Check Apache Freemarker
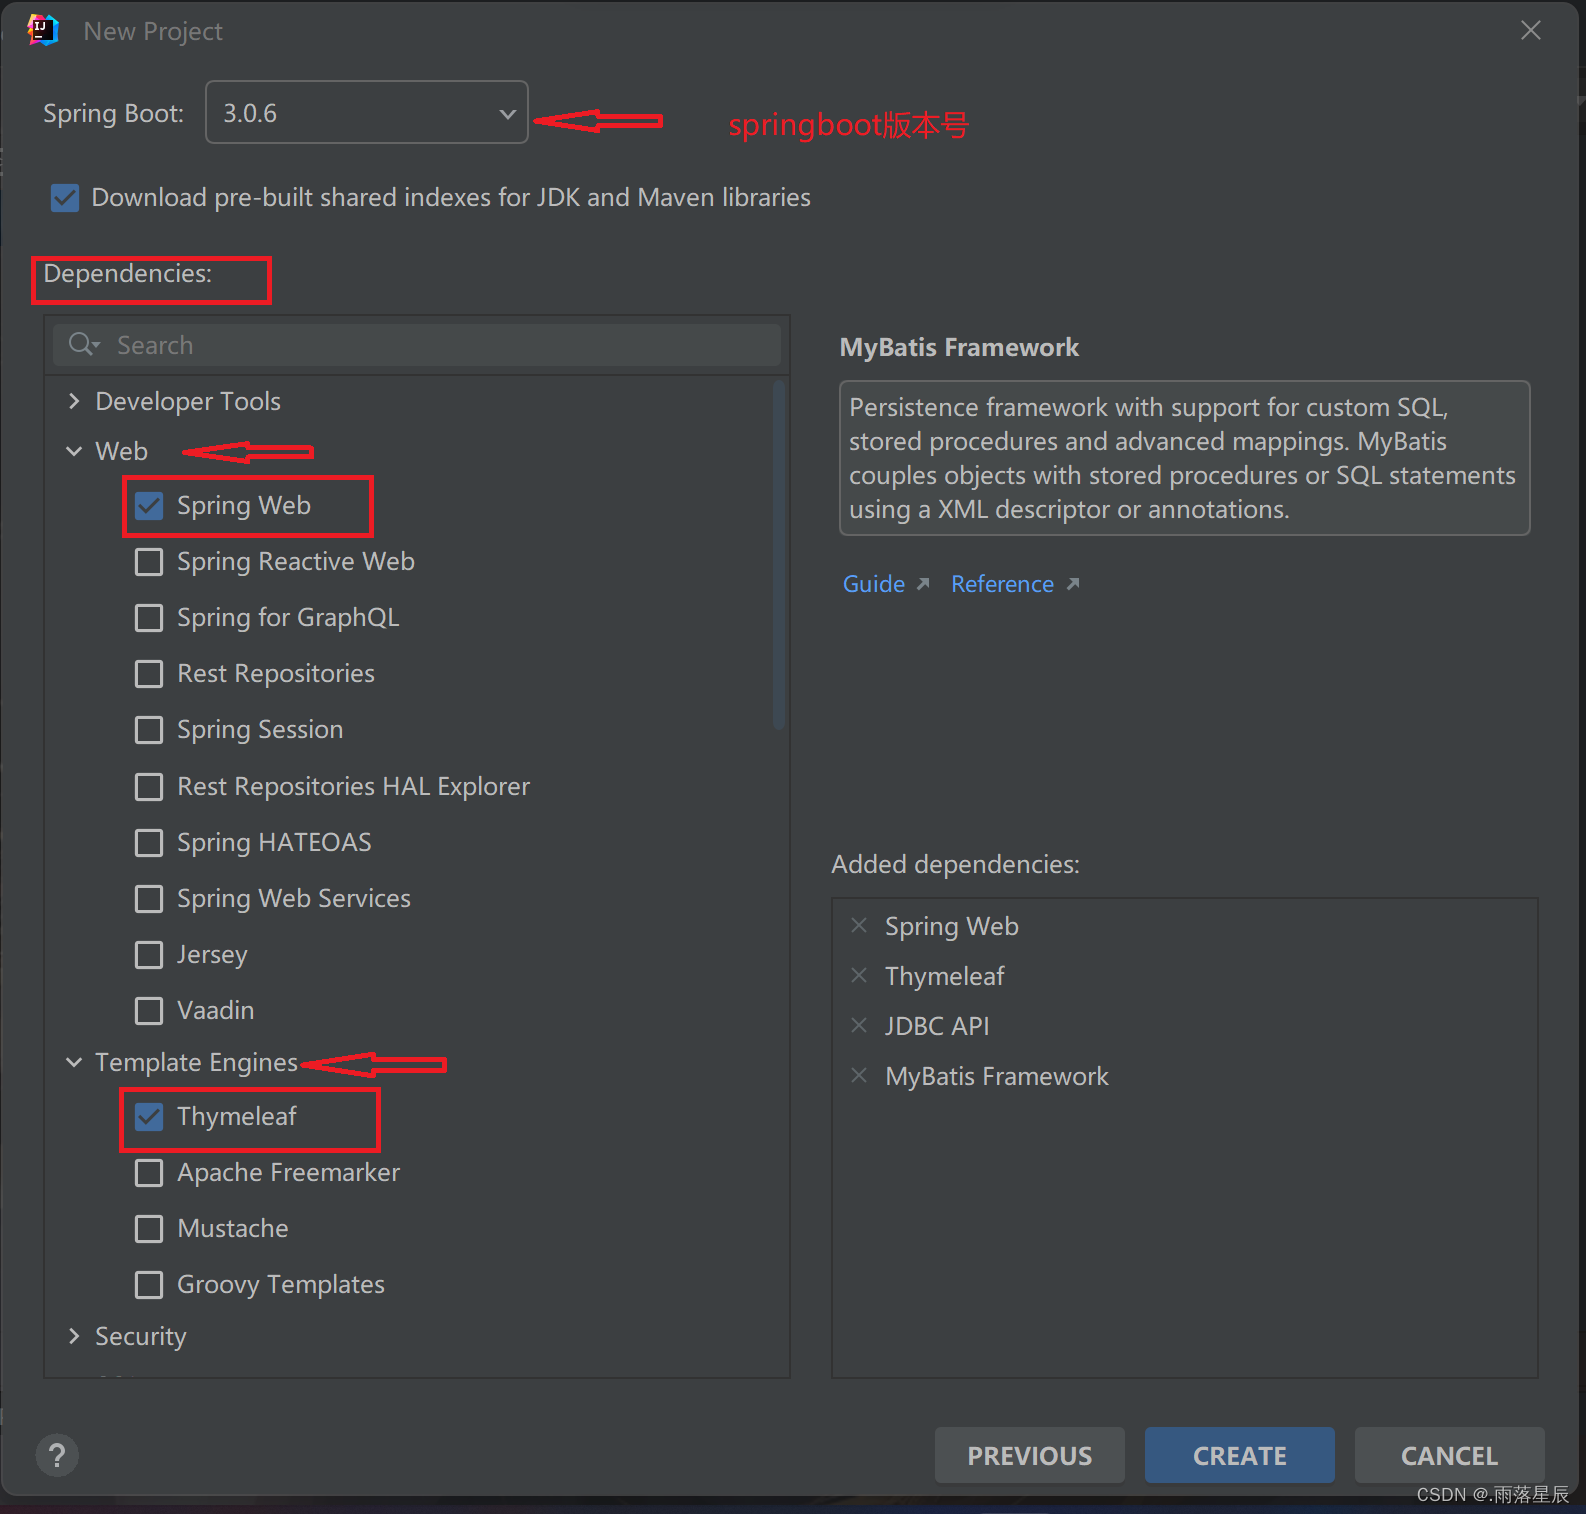 149,1173
